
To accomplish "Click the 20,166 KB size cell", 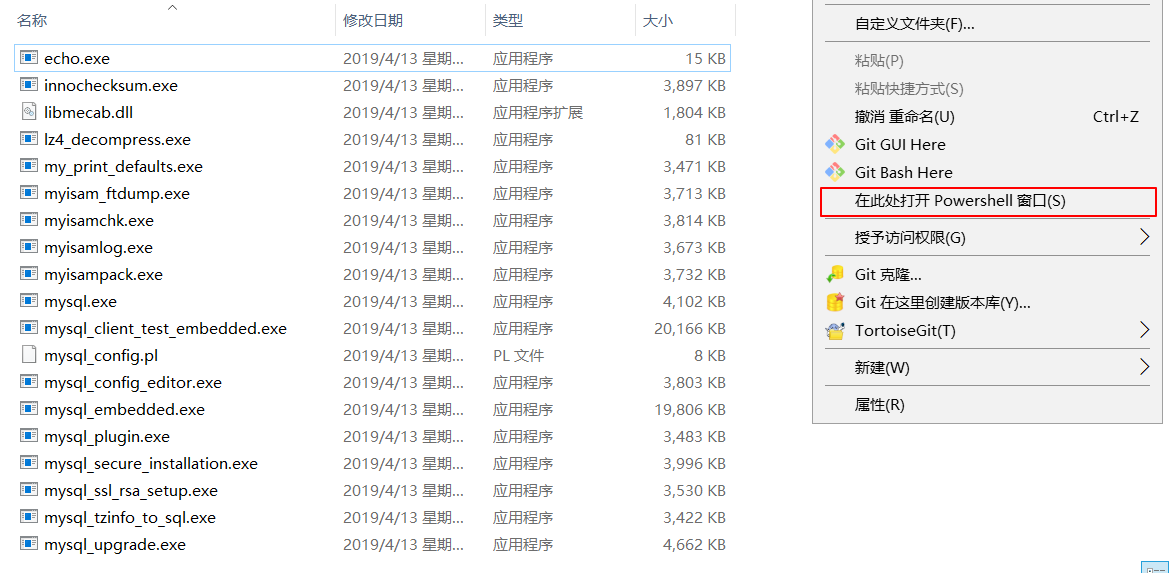I will 689,328.
